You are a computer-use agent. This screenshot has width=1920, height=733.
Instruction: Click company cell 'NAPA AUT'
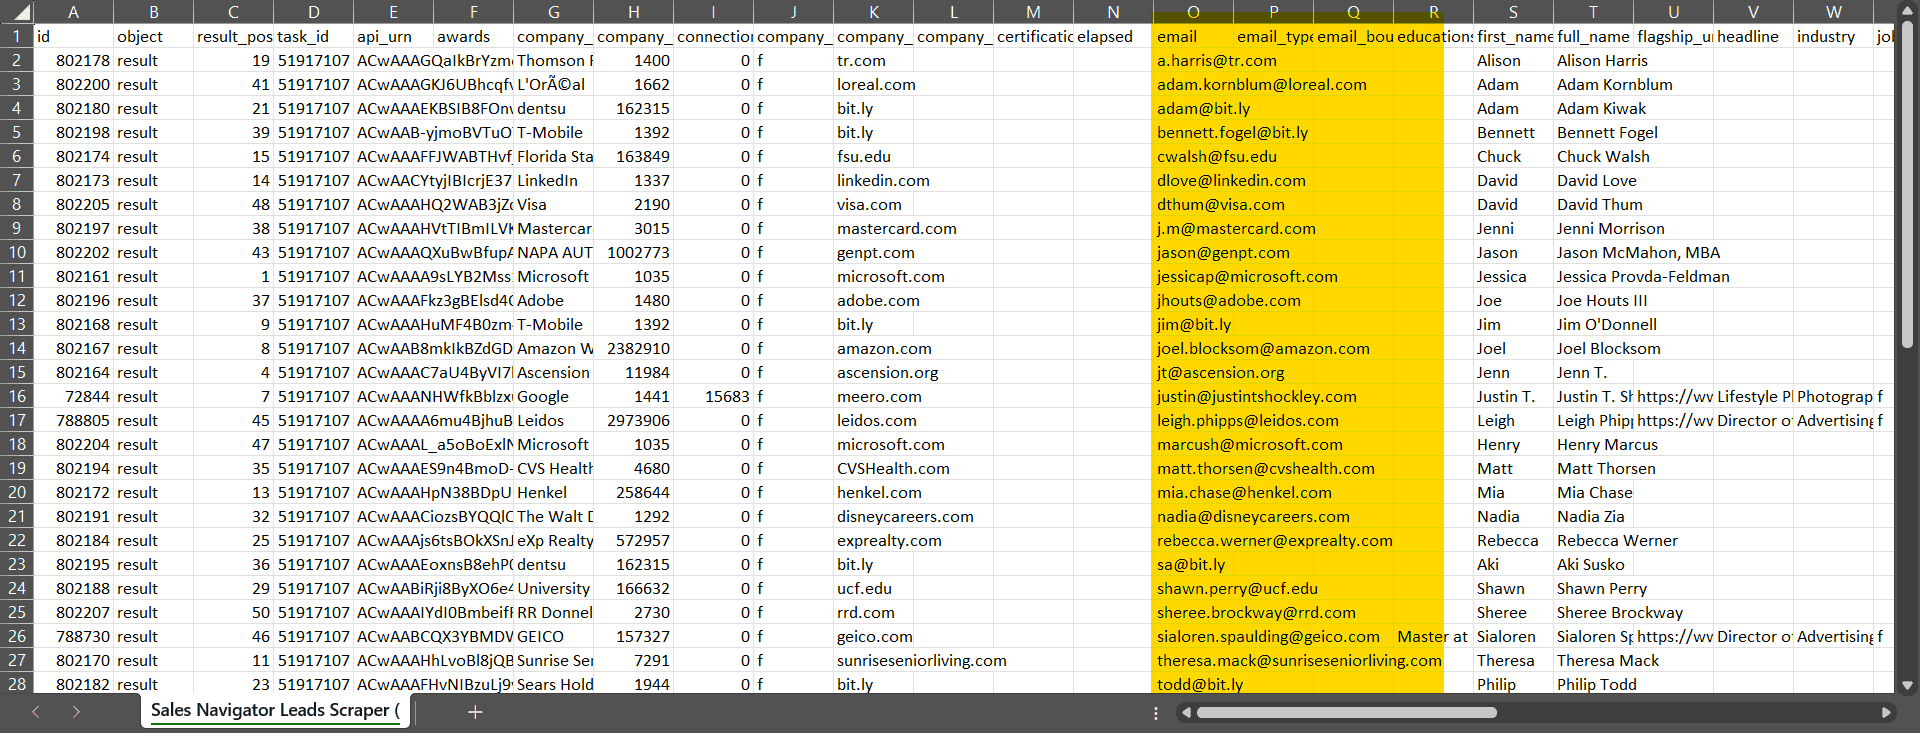(x=553, y=252)
